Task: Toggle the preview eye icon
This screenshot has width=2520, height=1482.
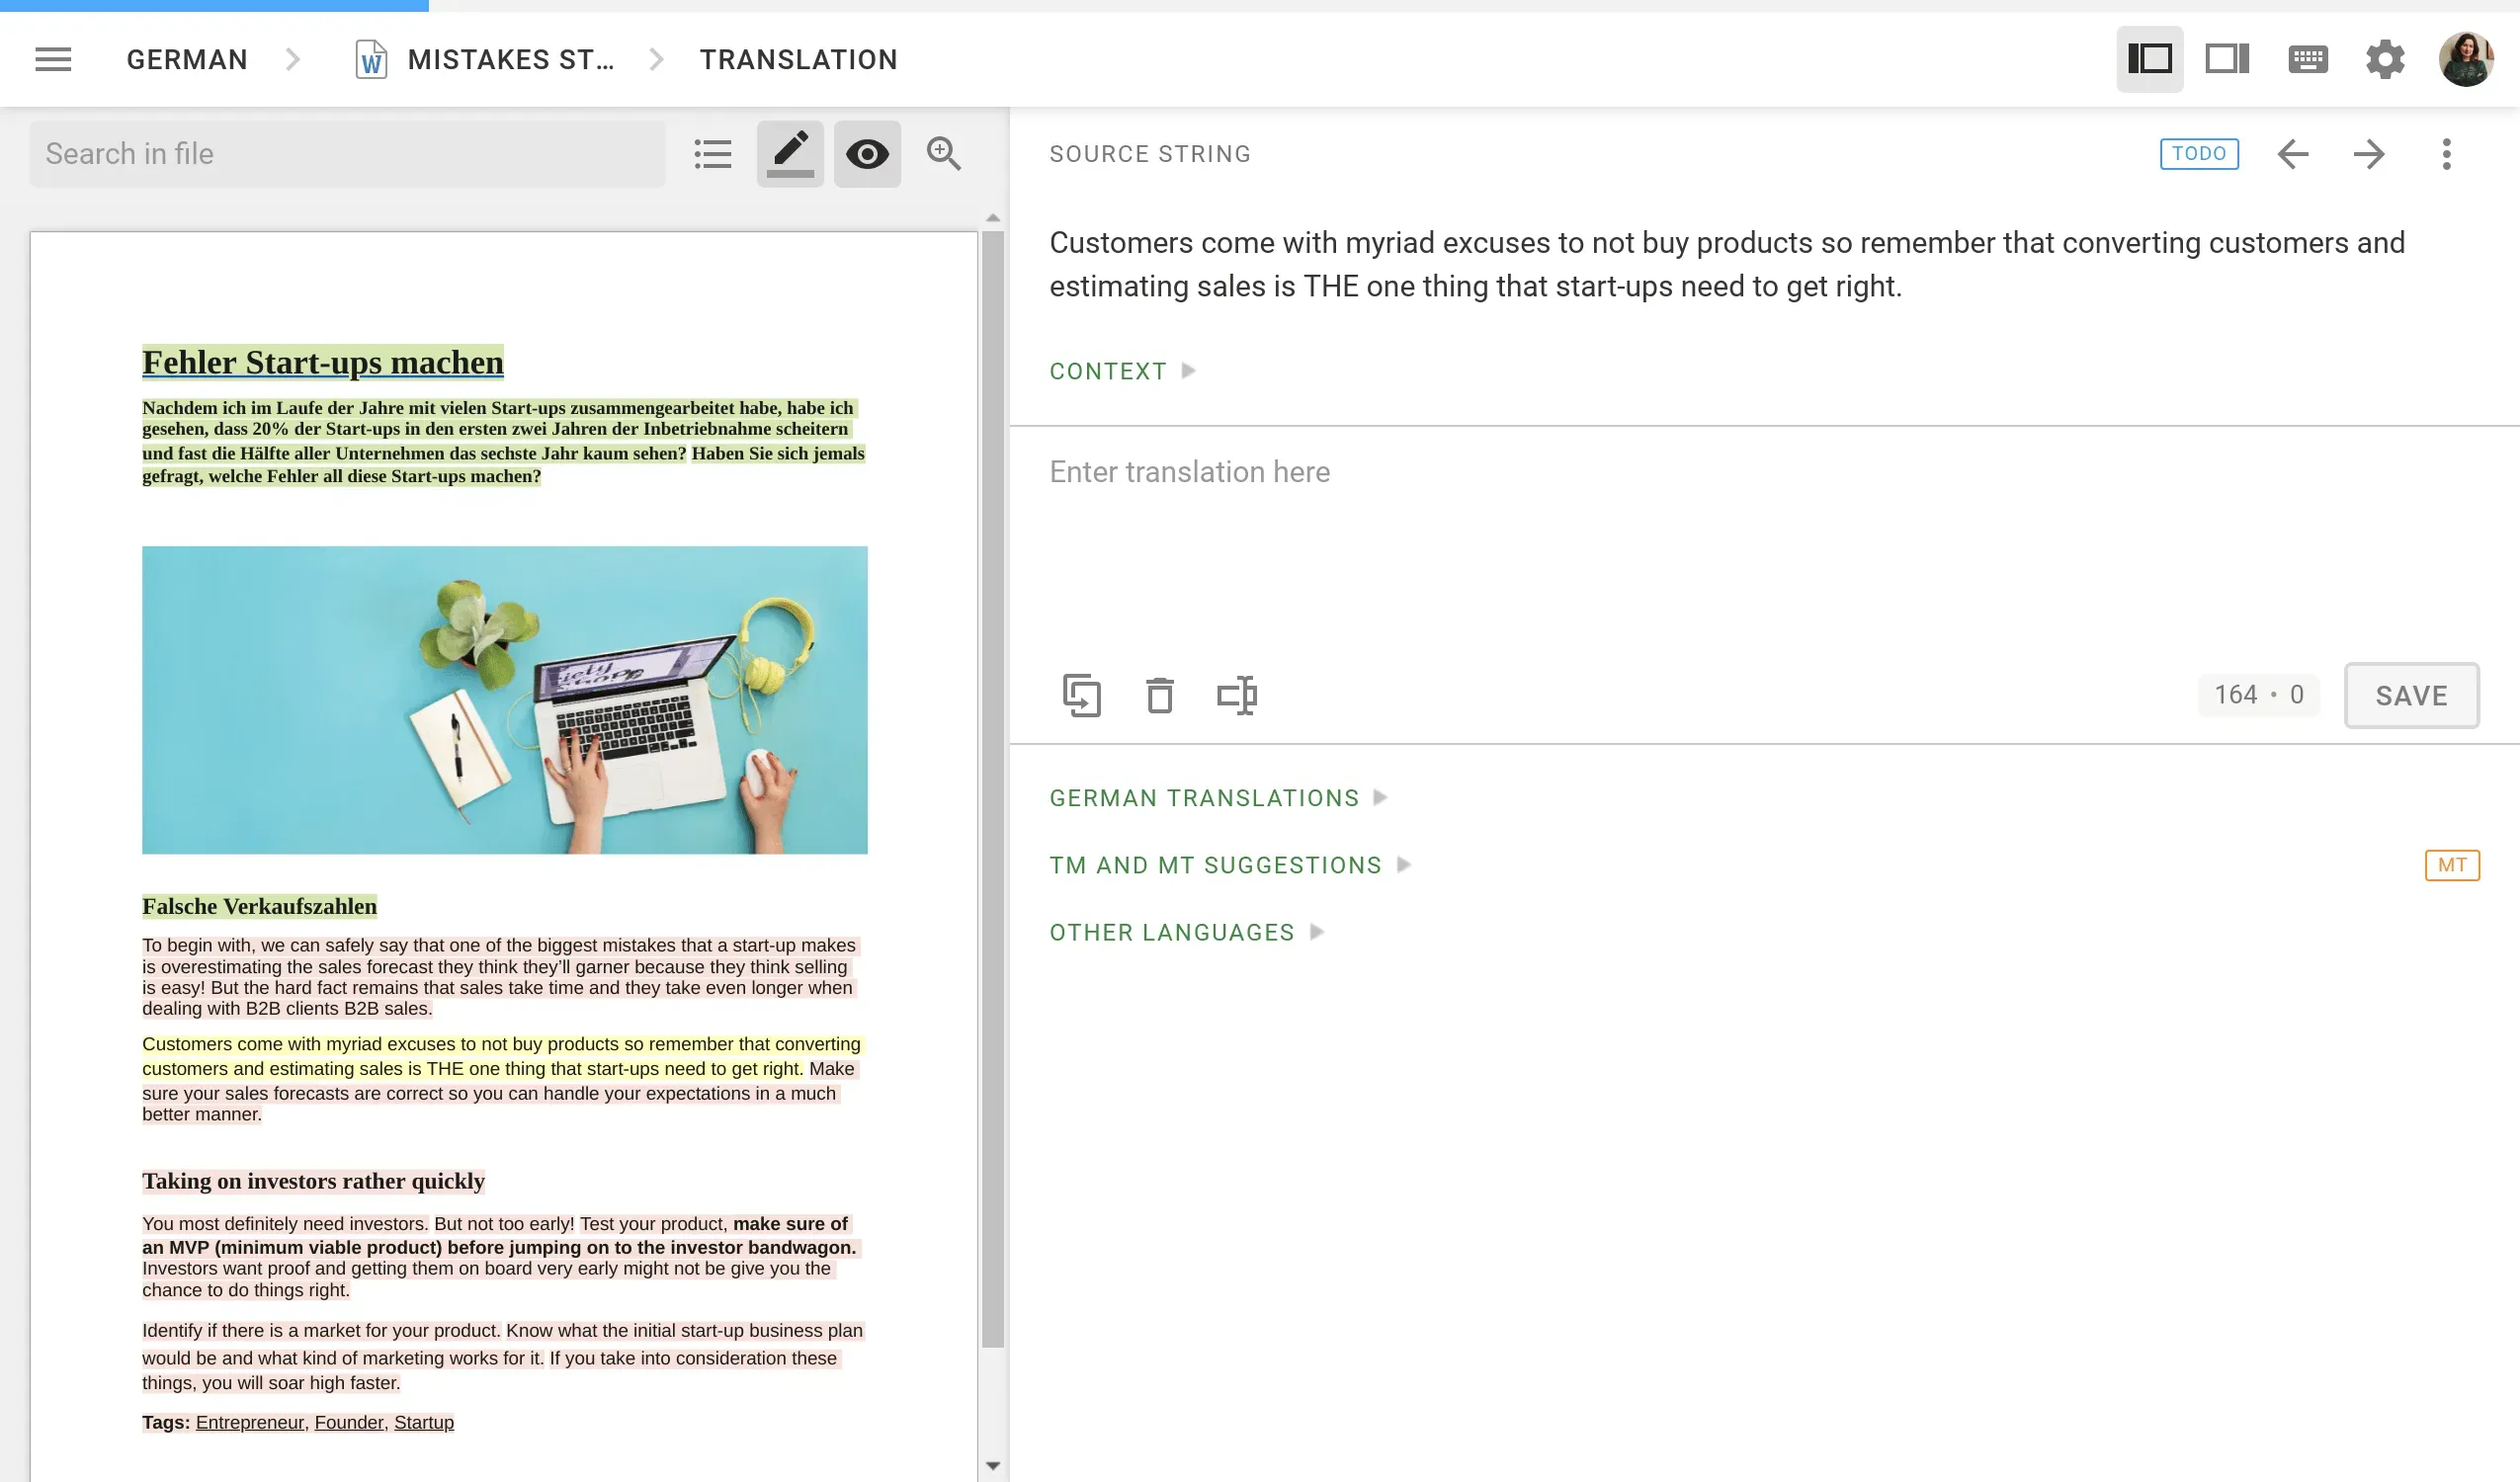Action: pos(867,154)
